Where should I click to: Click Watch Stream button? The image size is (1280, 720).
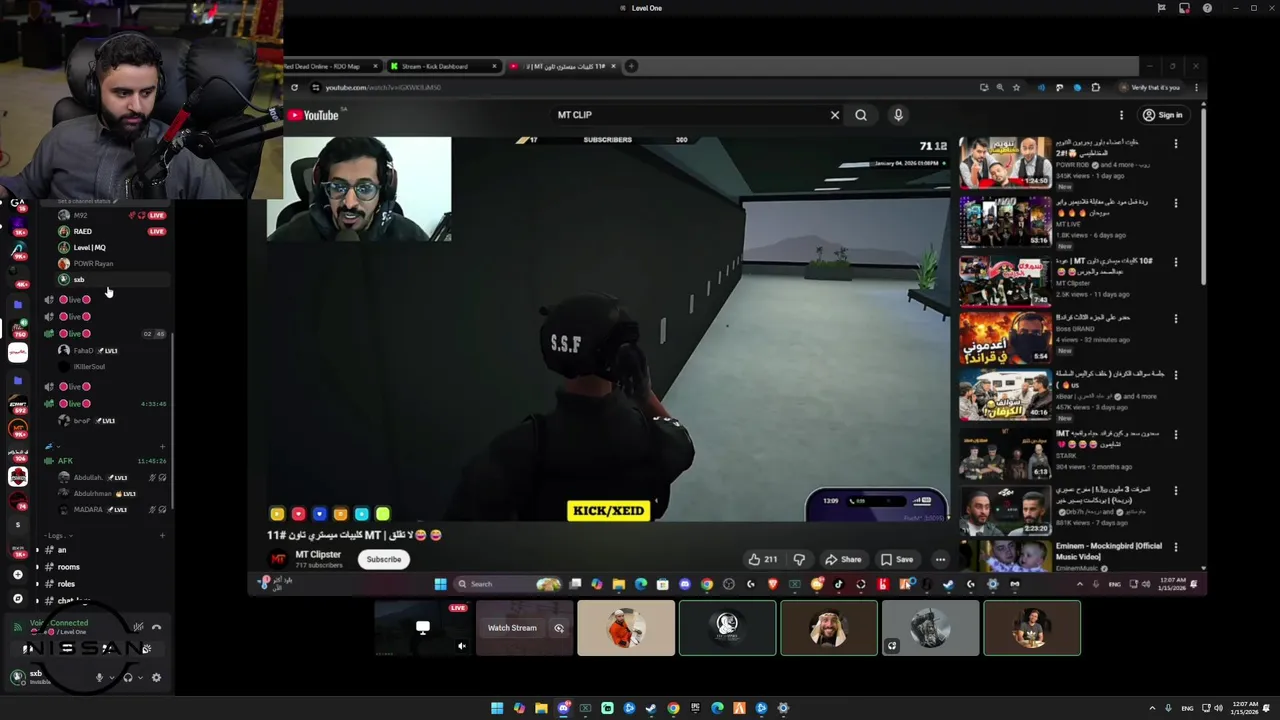(x=512, y=628)
